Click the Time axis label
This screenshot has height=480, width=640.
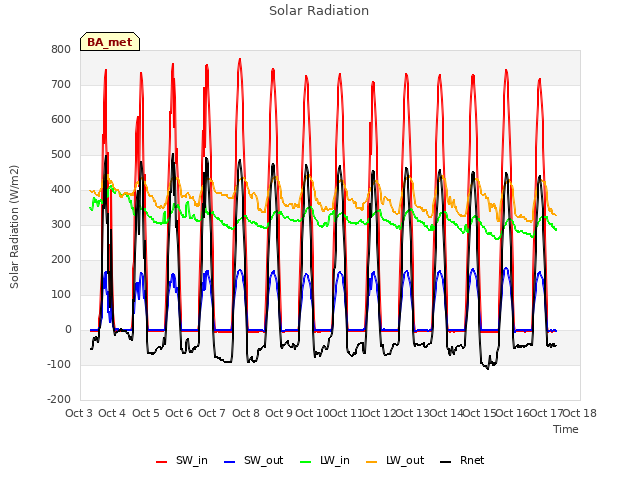566,429
